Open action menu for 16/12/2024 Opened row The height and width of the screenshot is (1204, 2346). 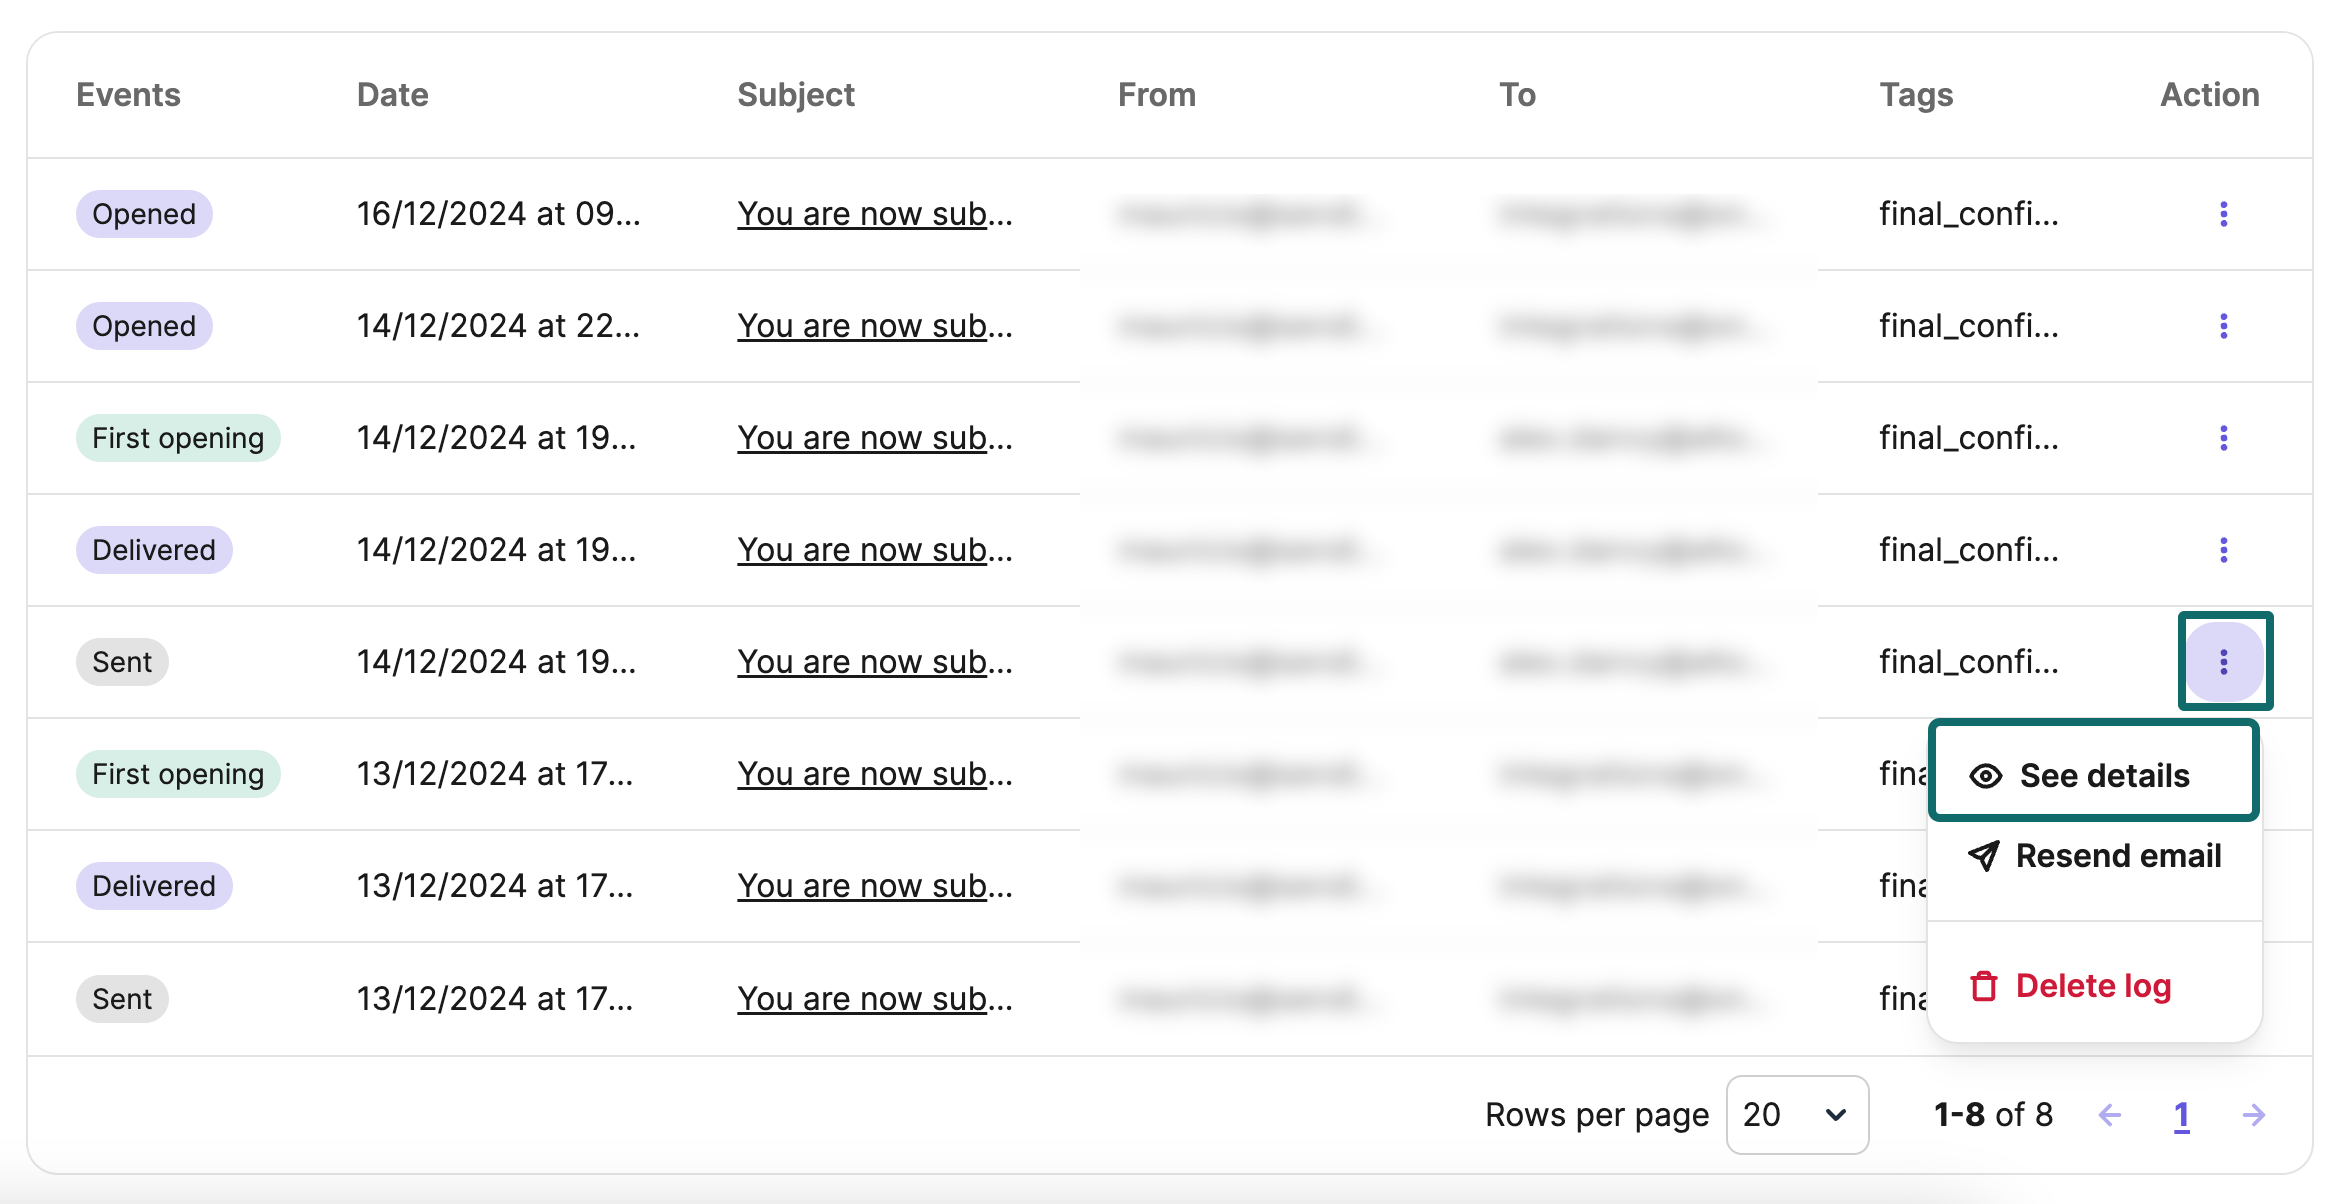pyautogui.click(x=2223, y=214)
